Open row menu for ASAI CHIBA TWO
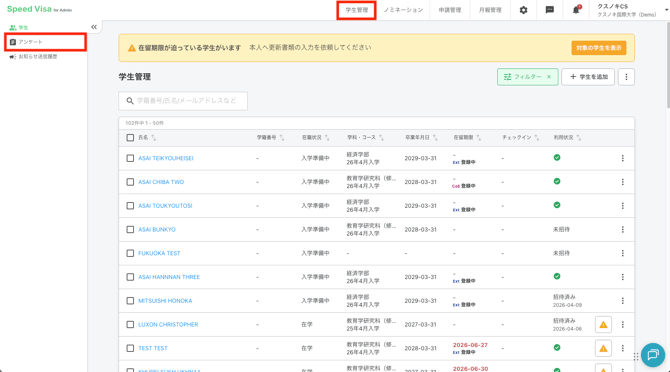 click(x=623, y=182)
